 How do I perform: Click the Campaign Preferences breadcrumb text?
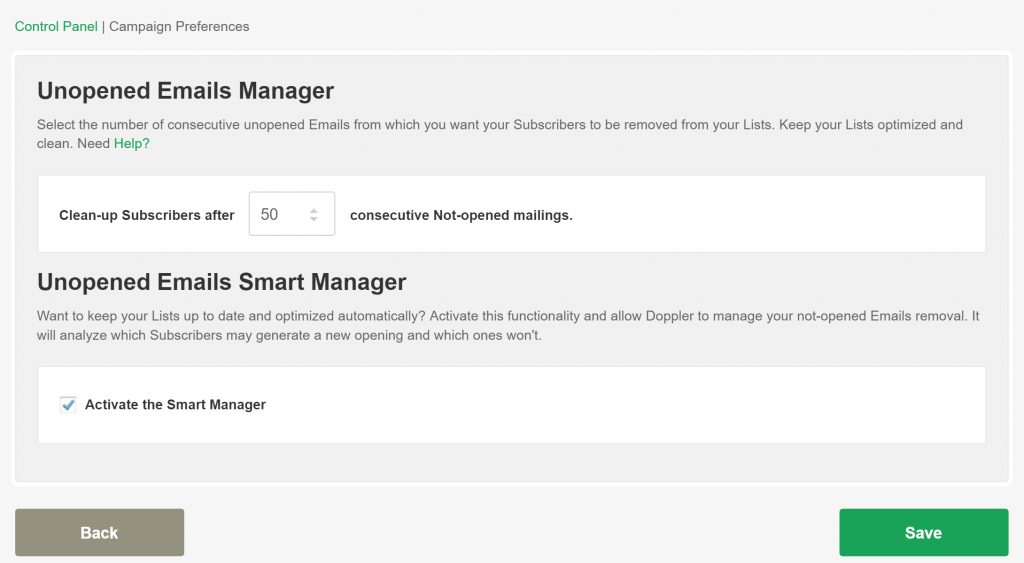point(179,27)
